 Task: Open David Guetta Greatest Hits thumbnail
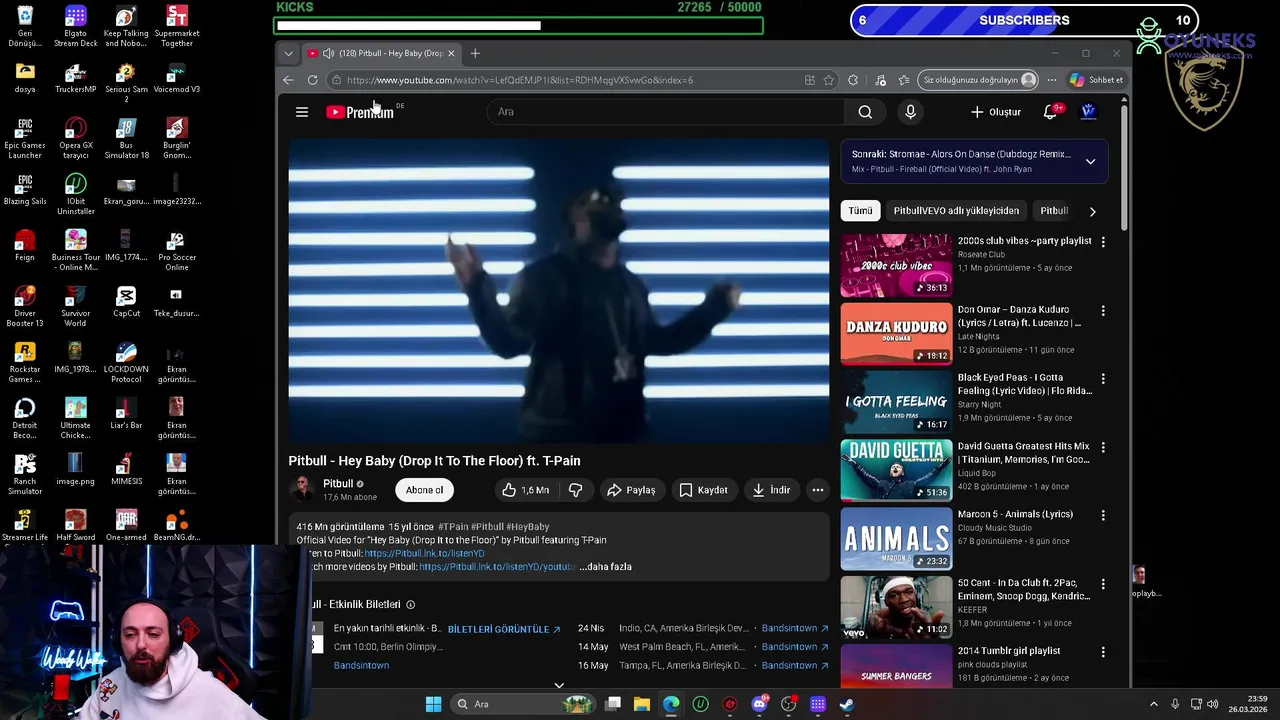[x=896, y=470]
